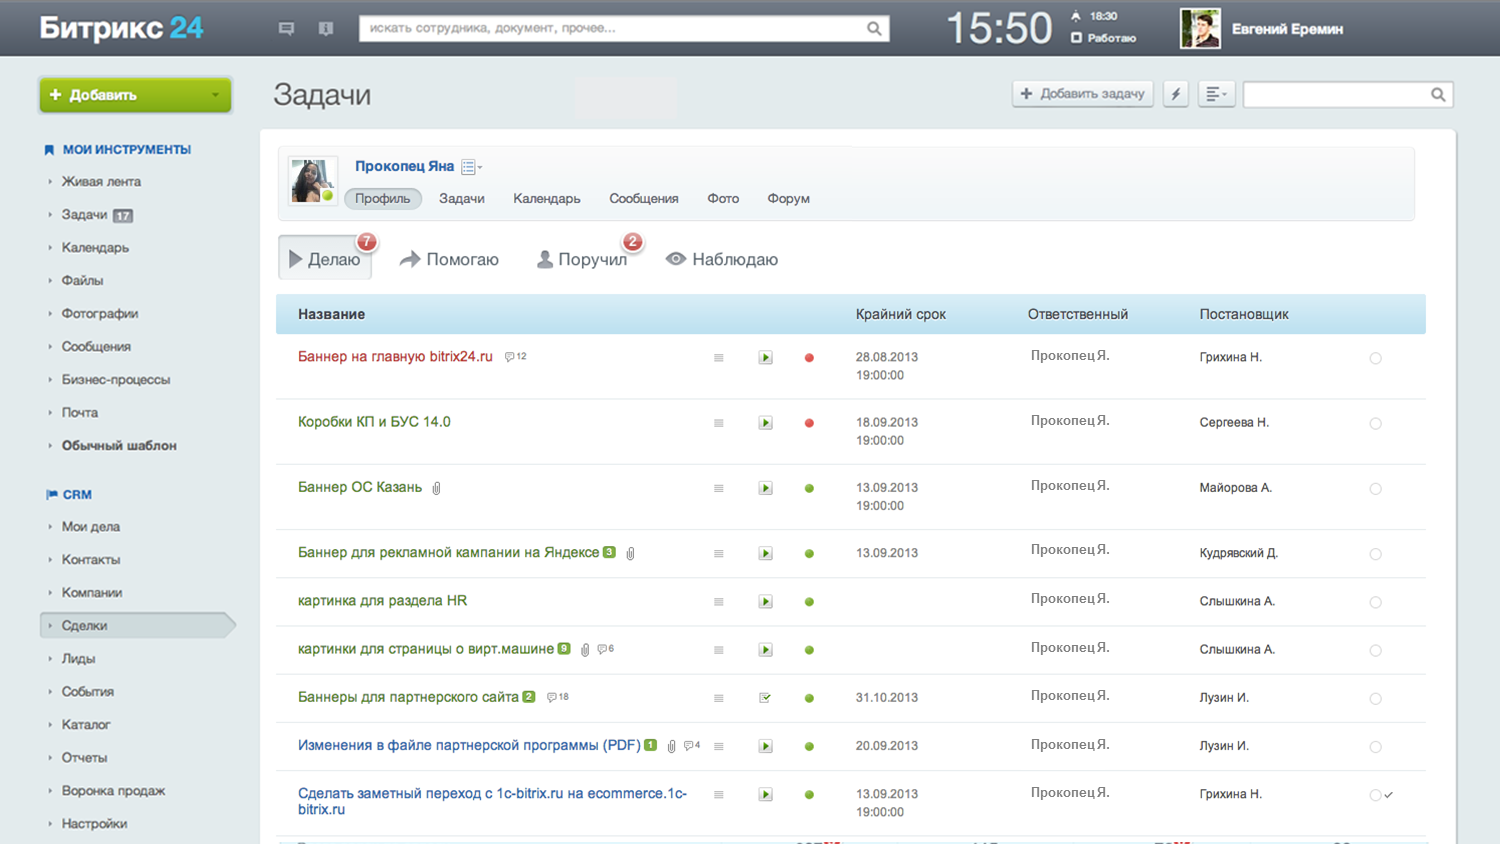Screen dimensions: 1500x844
Task: Click the complete-check icon for Баннеры для партнерского сайта
Action: 765,698
